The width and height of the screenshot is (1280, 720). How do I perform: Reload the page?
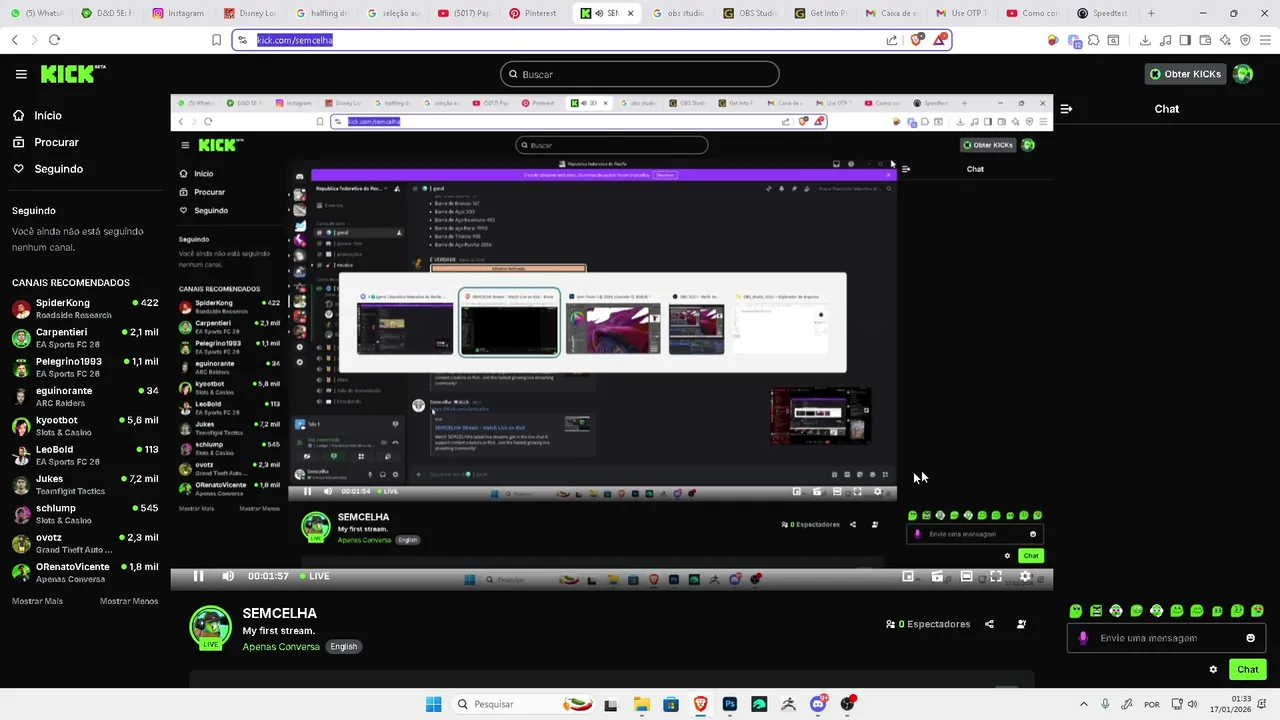54,40
